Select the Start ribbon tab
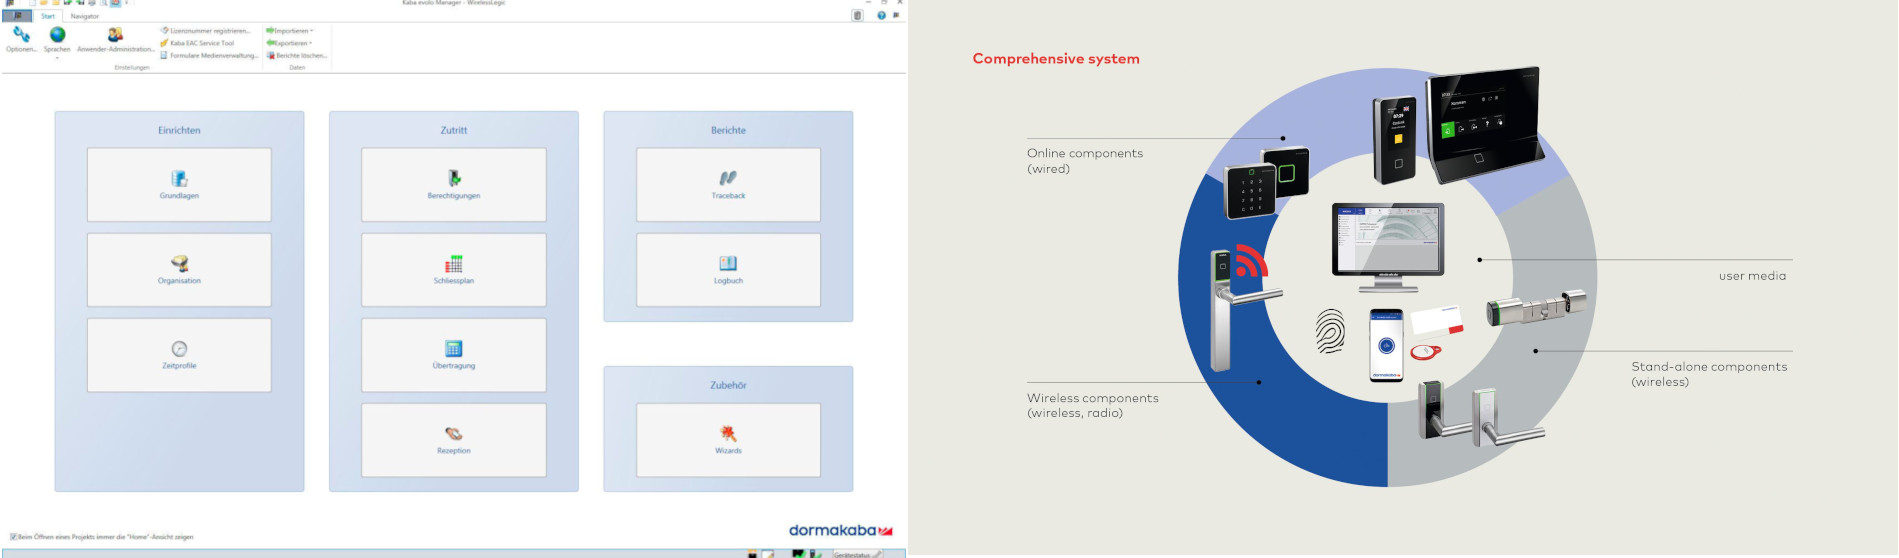 coord(47,16)
